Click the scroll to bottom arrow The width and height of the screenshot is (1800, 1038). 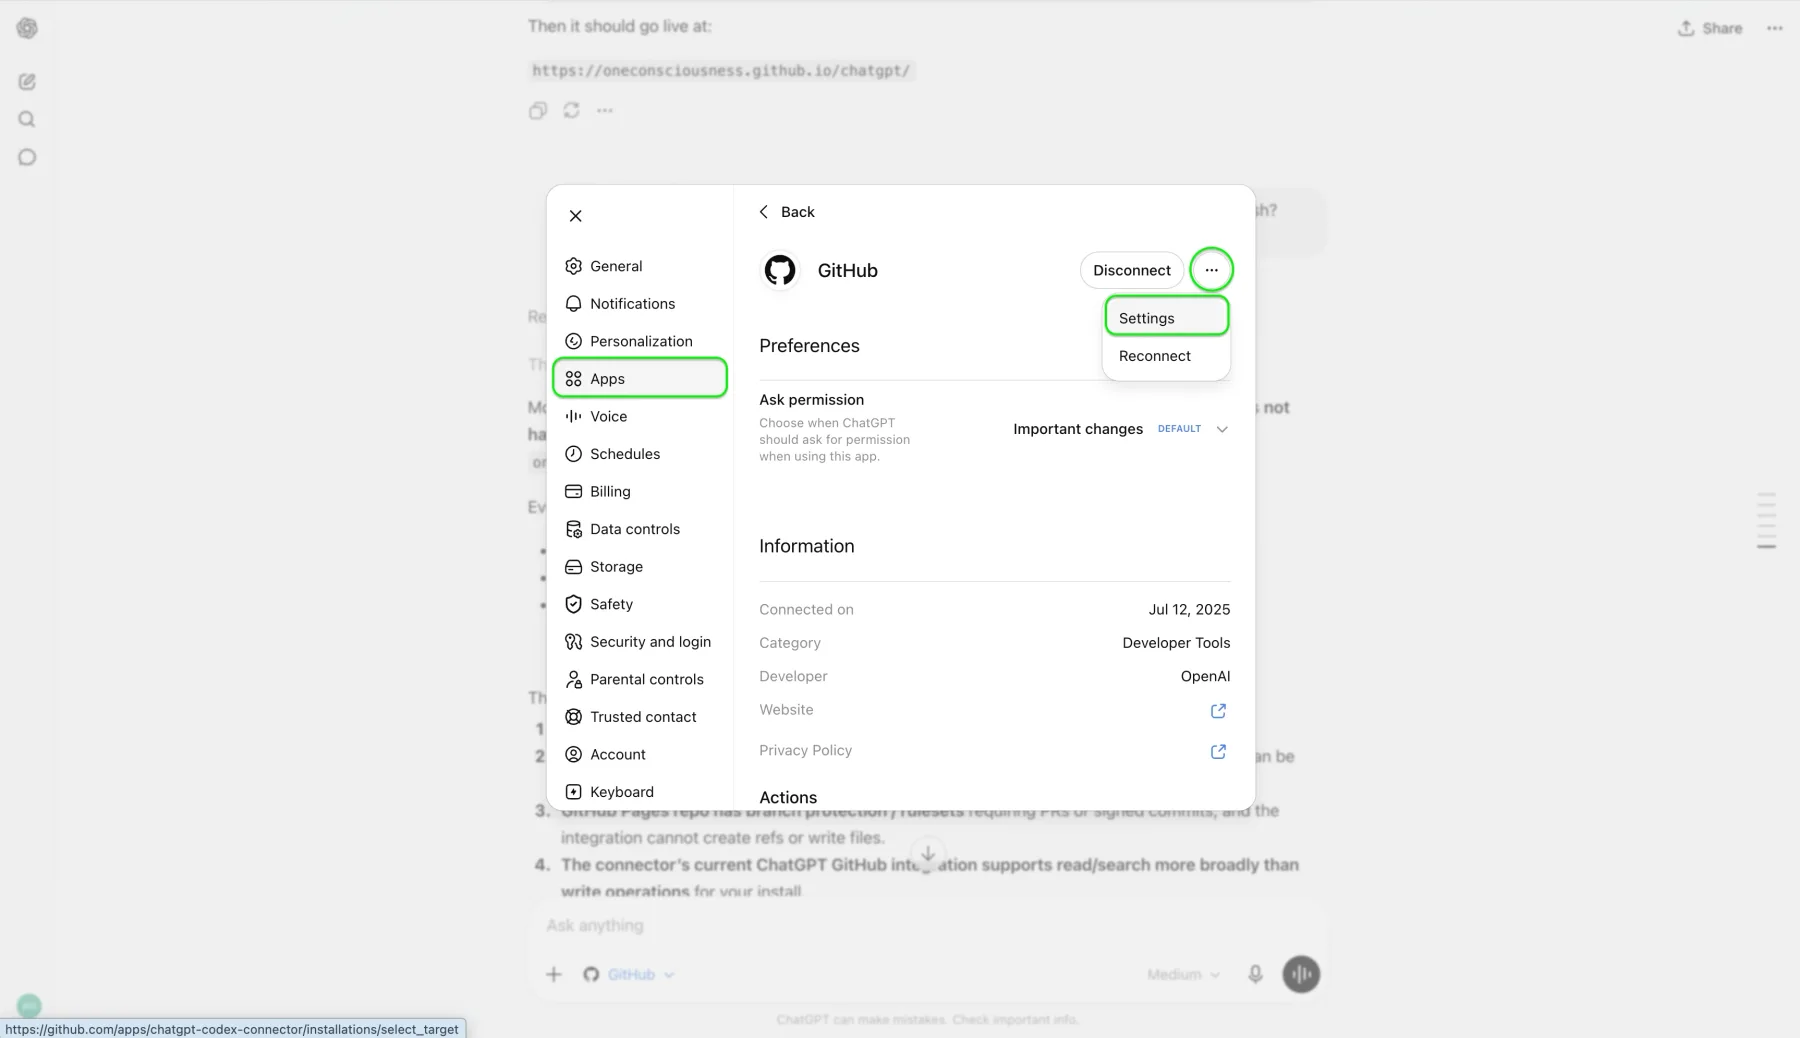point(928,854)
